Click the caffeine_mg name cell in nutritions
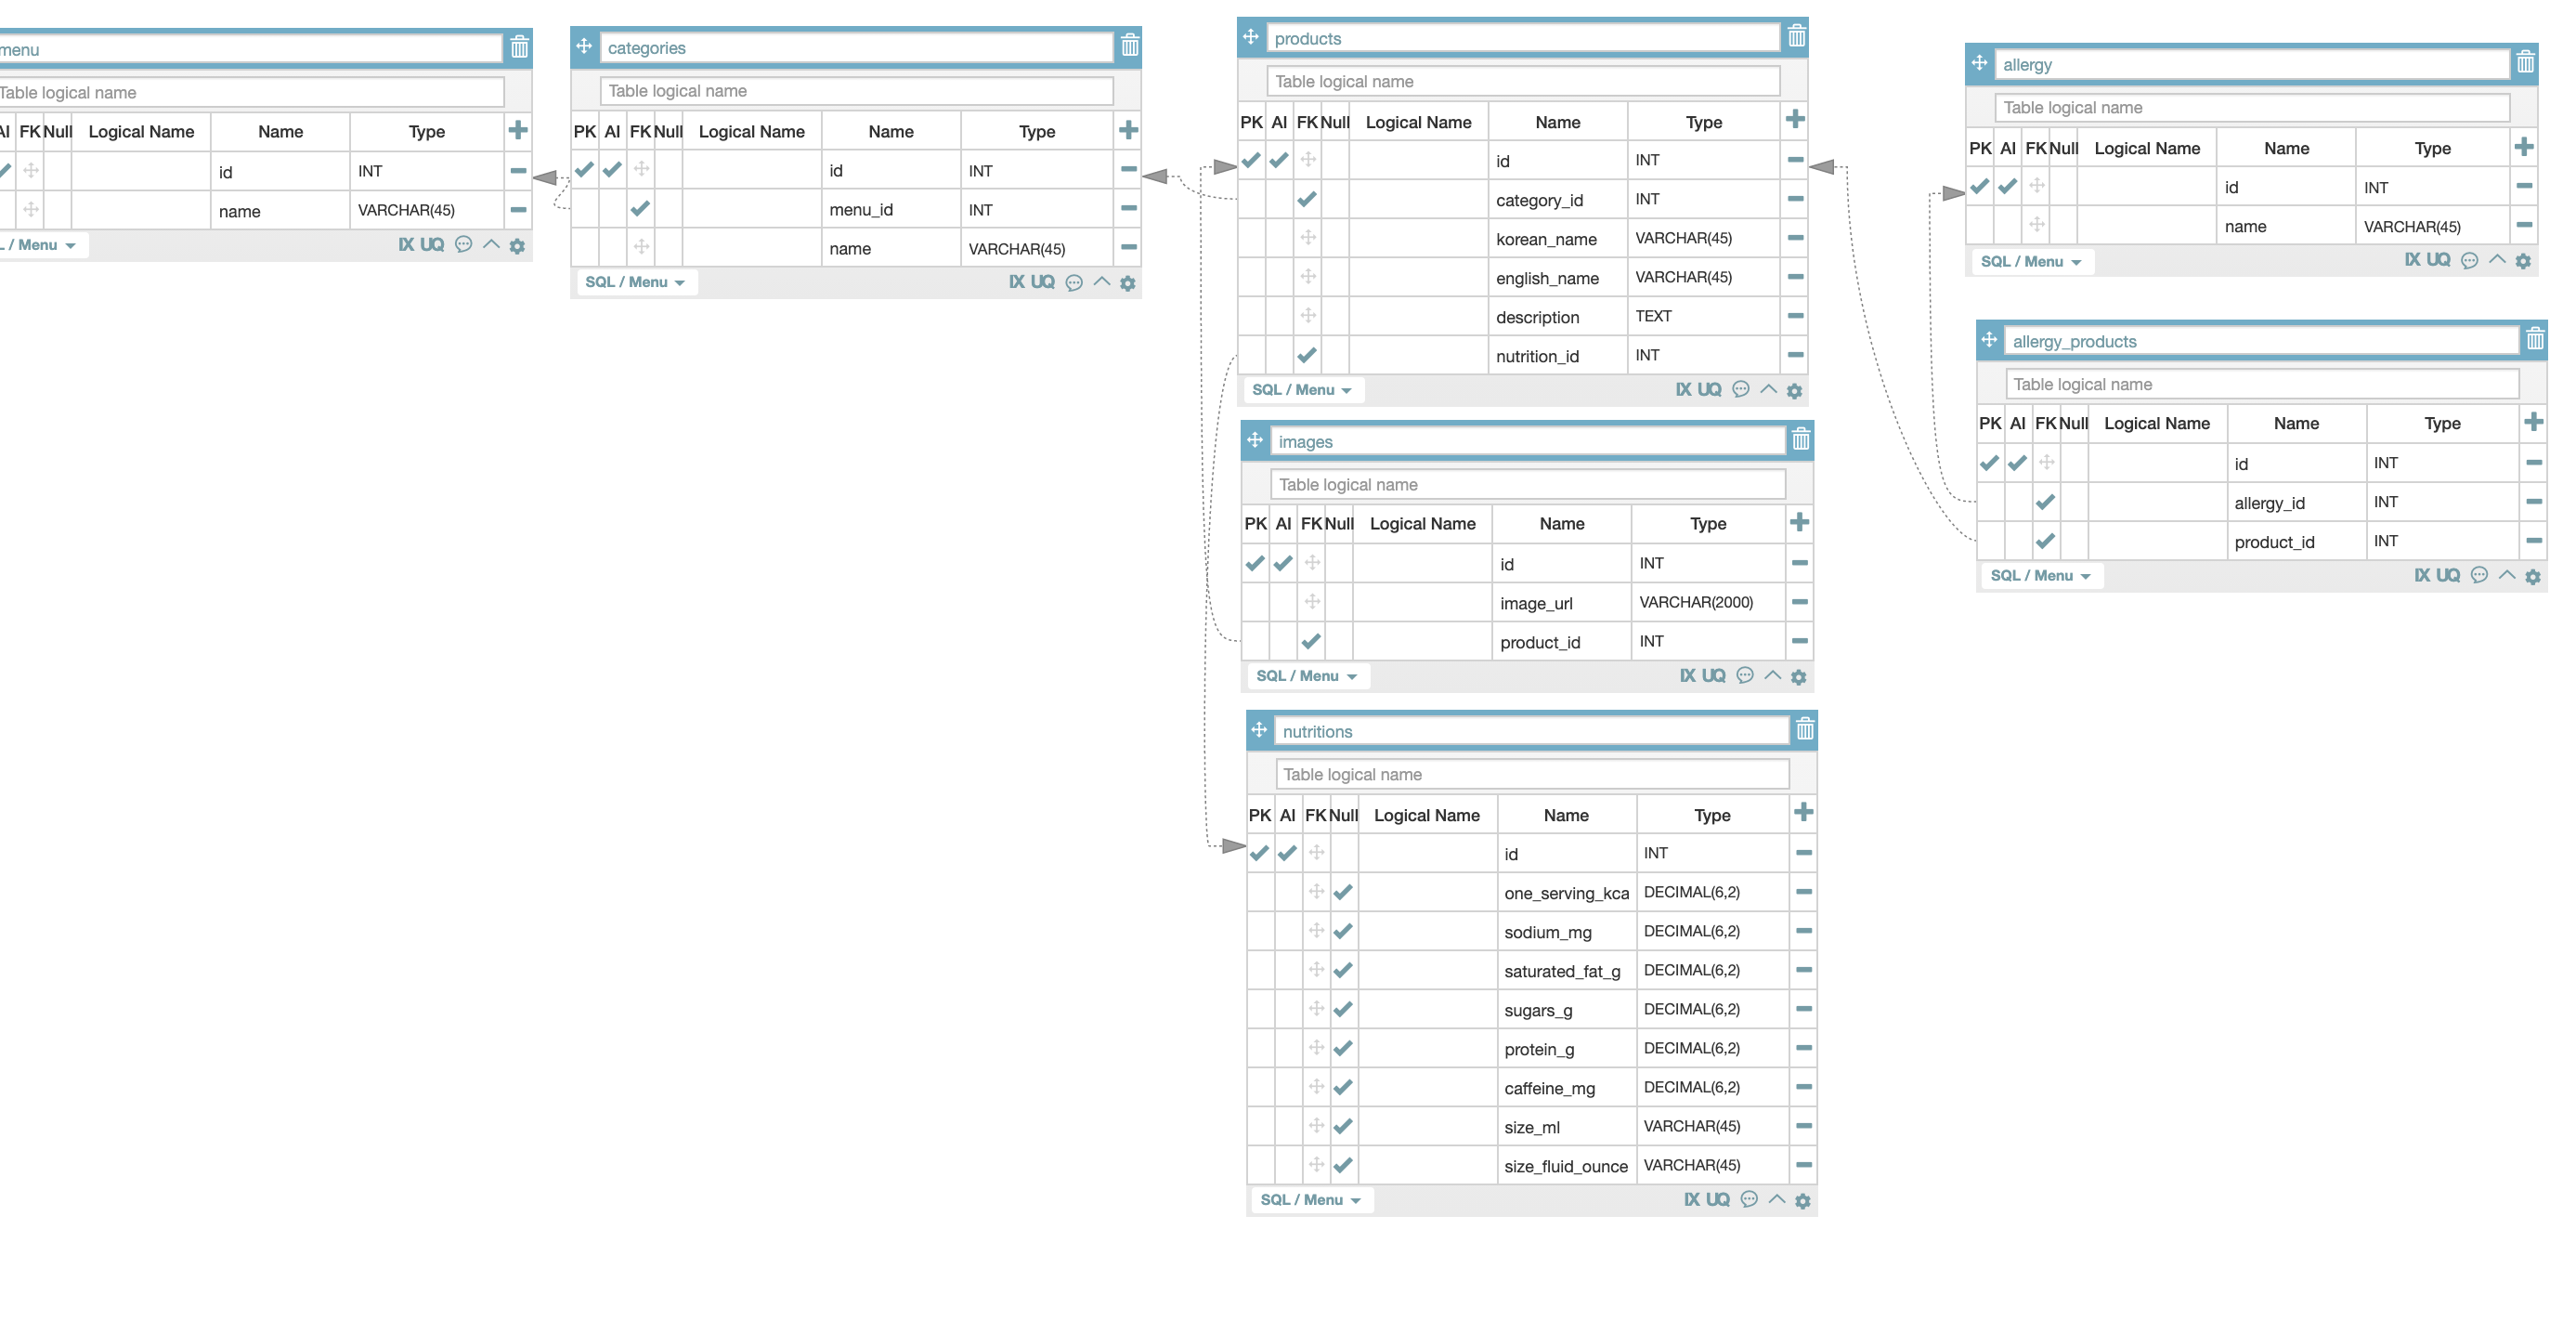The image size is (2576, 1321). [1567, 1088]
